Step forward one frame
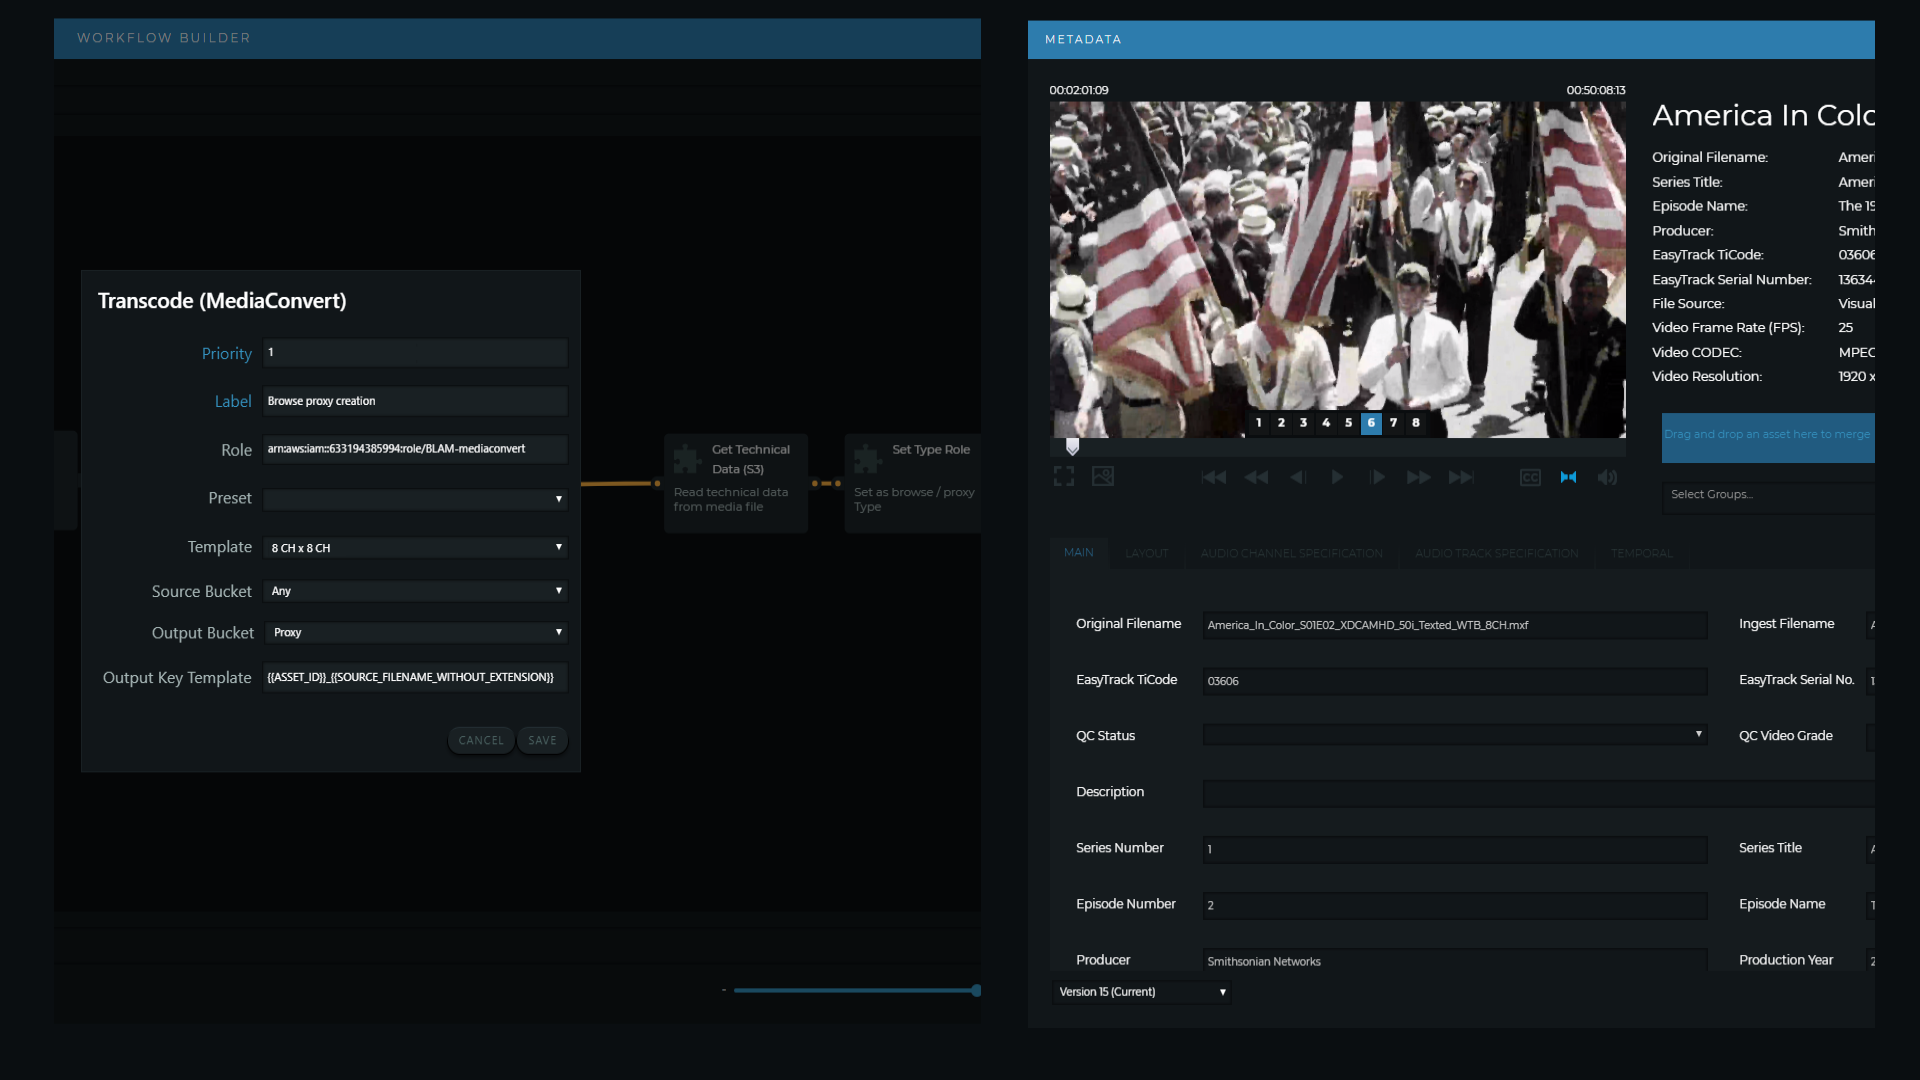The height and width of the screenshot is (1080, 1920). click(1377, 478)
